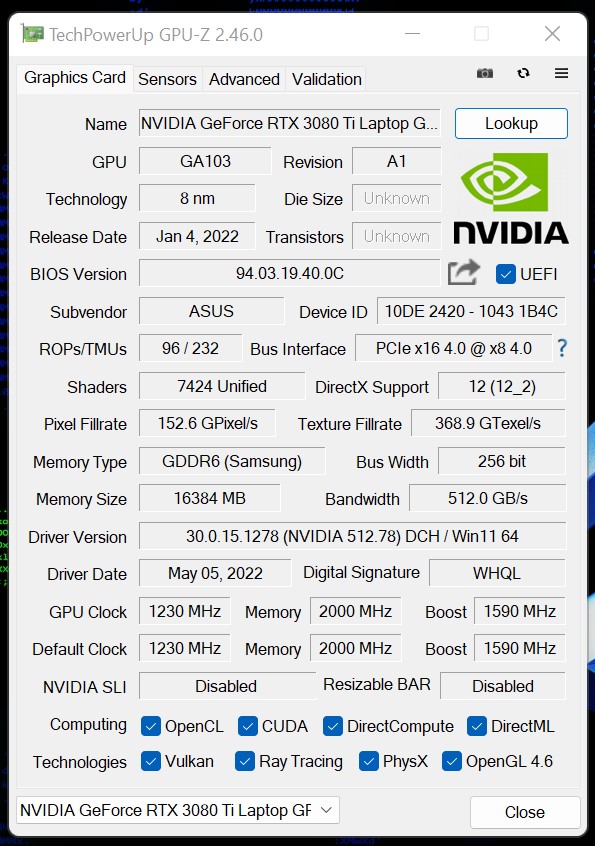Click the refresh icon in the toolbar

pyautogui.click(x=523, y=73)
